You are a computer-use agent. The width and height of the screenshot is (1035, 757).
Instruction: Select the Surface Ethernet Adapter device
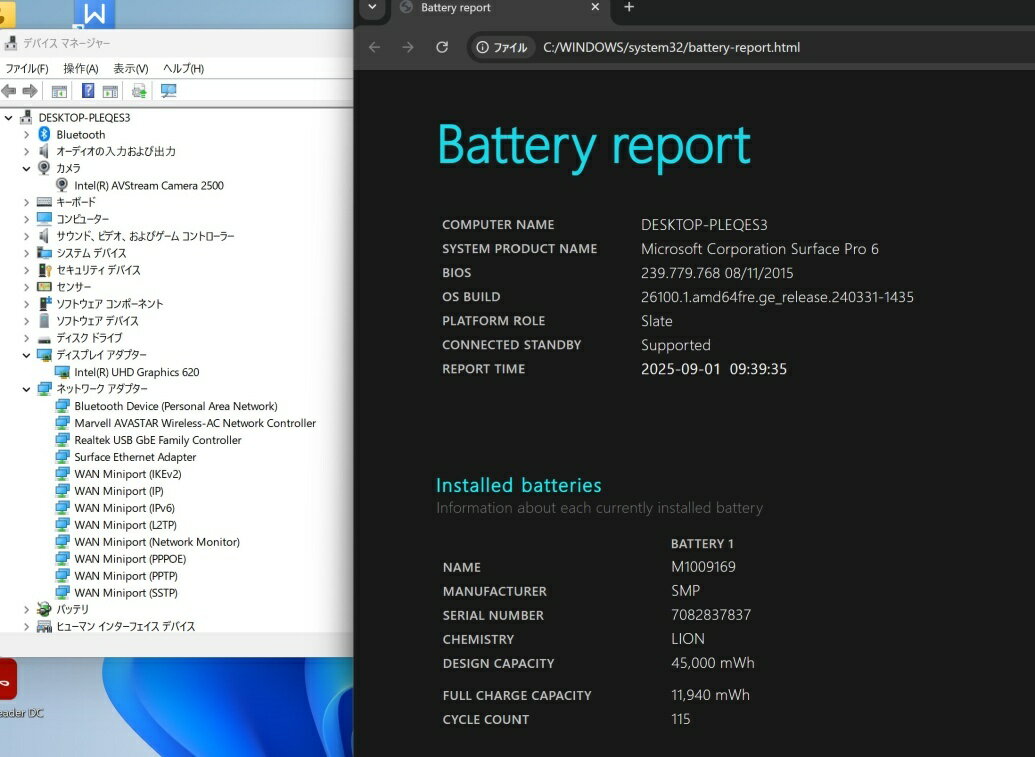point(135,457)
